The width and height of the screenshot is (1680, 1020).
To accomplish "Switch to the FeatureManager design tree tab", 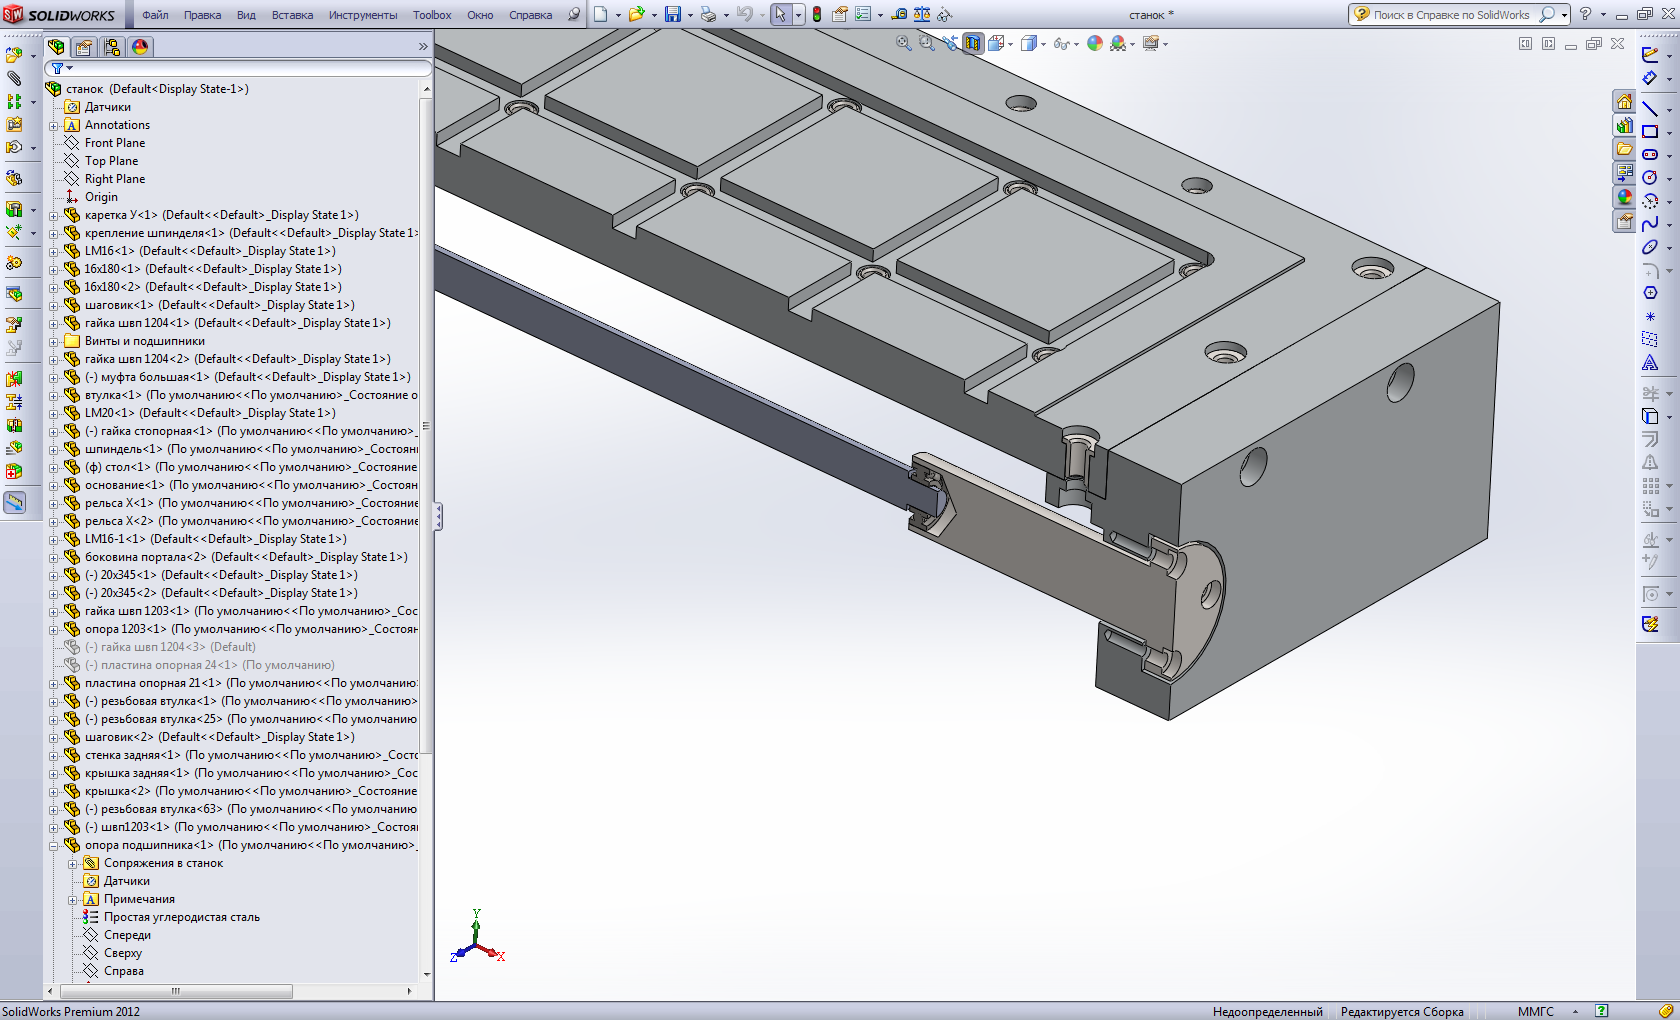I will [x=56, y=47].
